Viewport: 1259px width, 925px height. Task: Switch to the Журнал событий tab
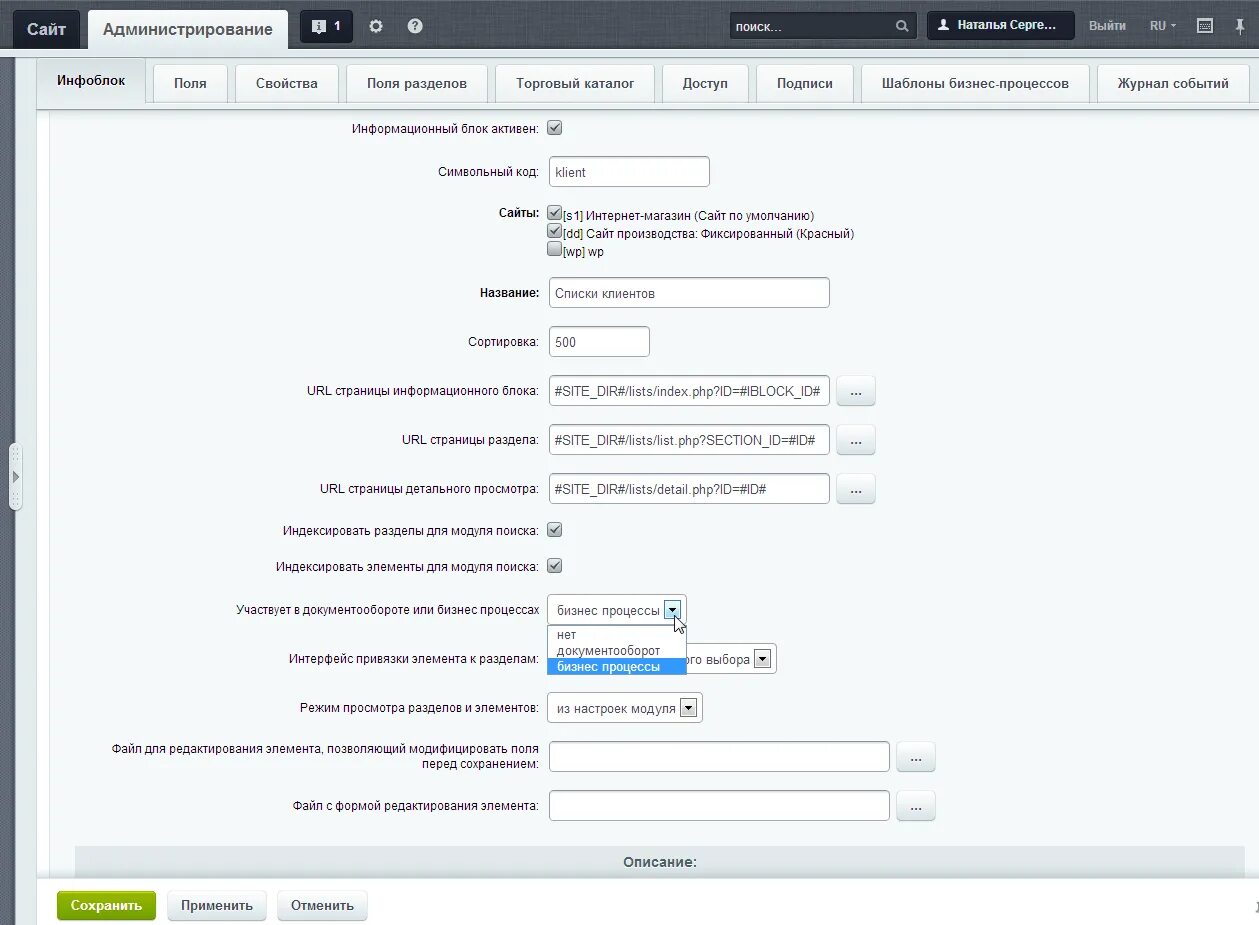tap(1173, 84)
